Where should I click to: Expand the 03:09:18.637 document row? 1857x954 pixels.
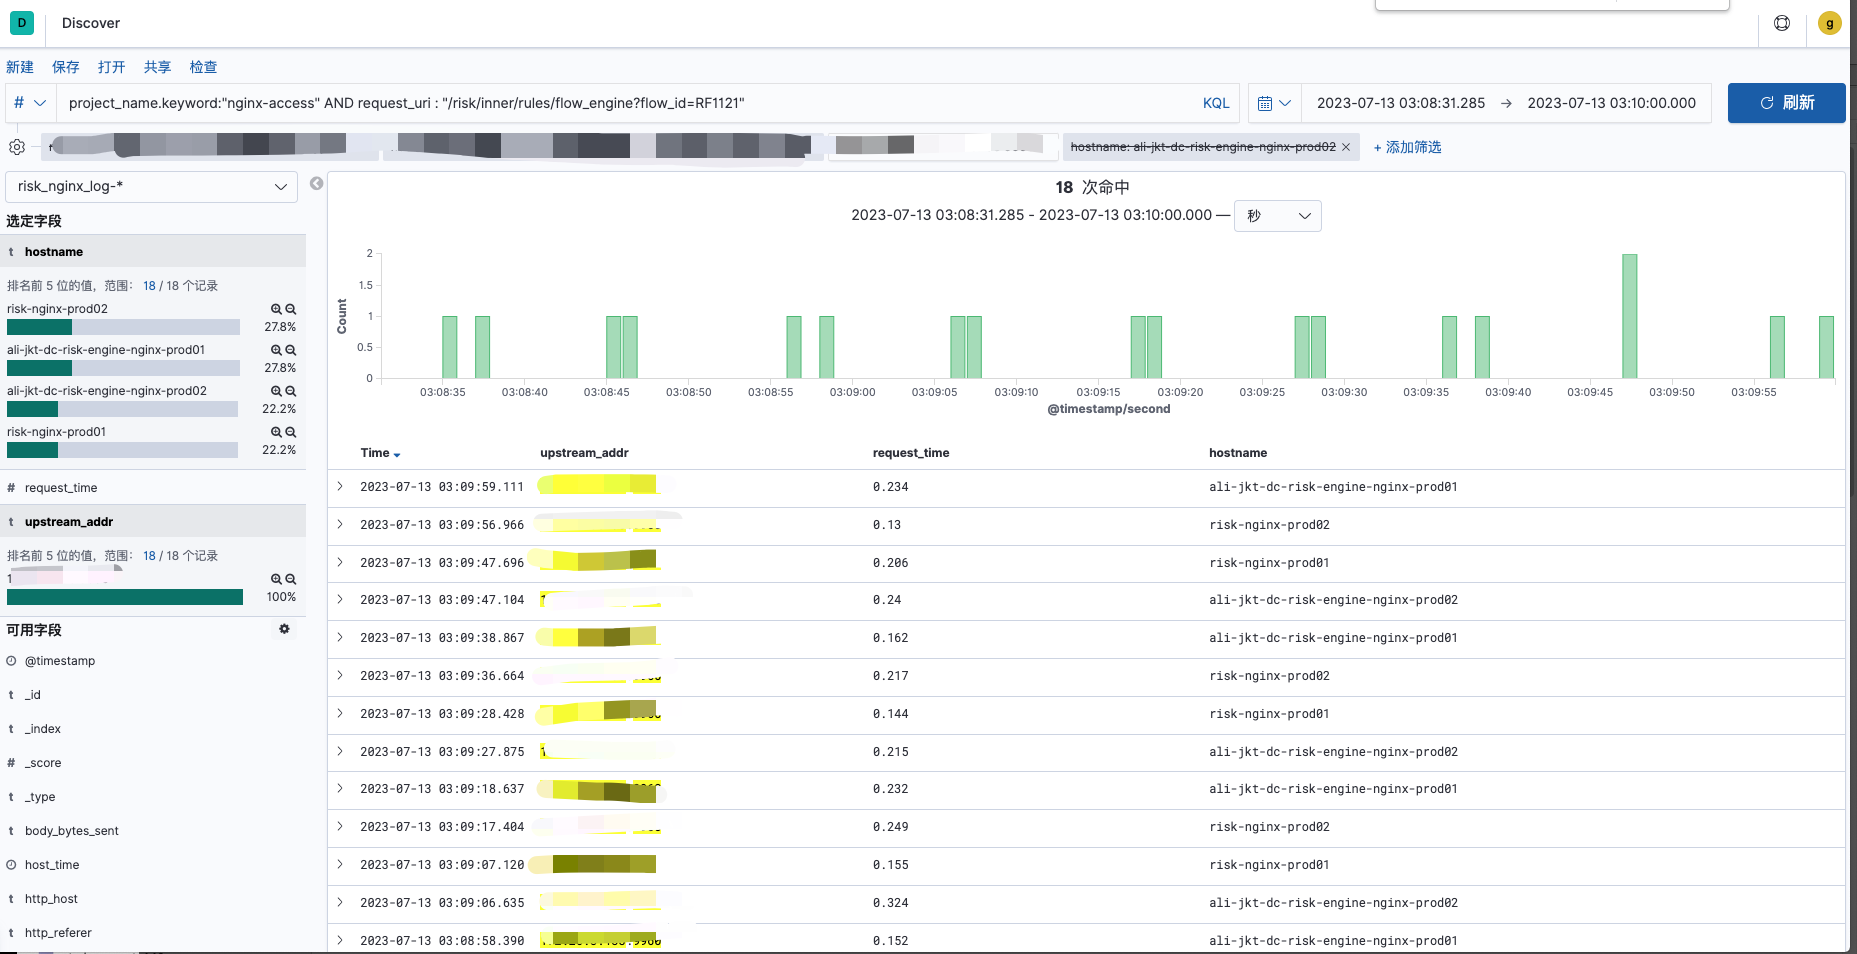pyautogui.click(x=340, y=788)
